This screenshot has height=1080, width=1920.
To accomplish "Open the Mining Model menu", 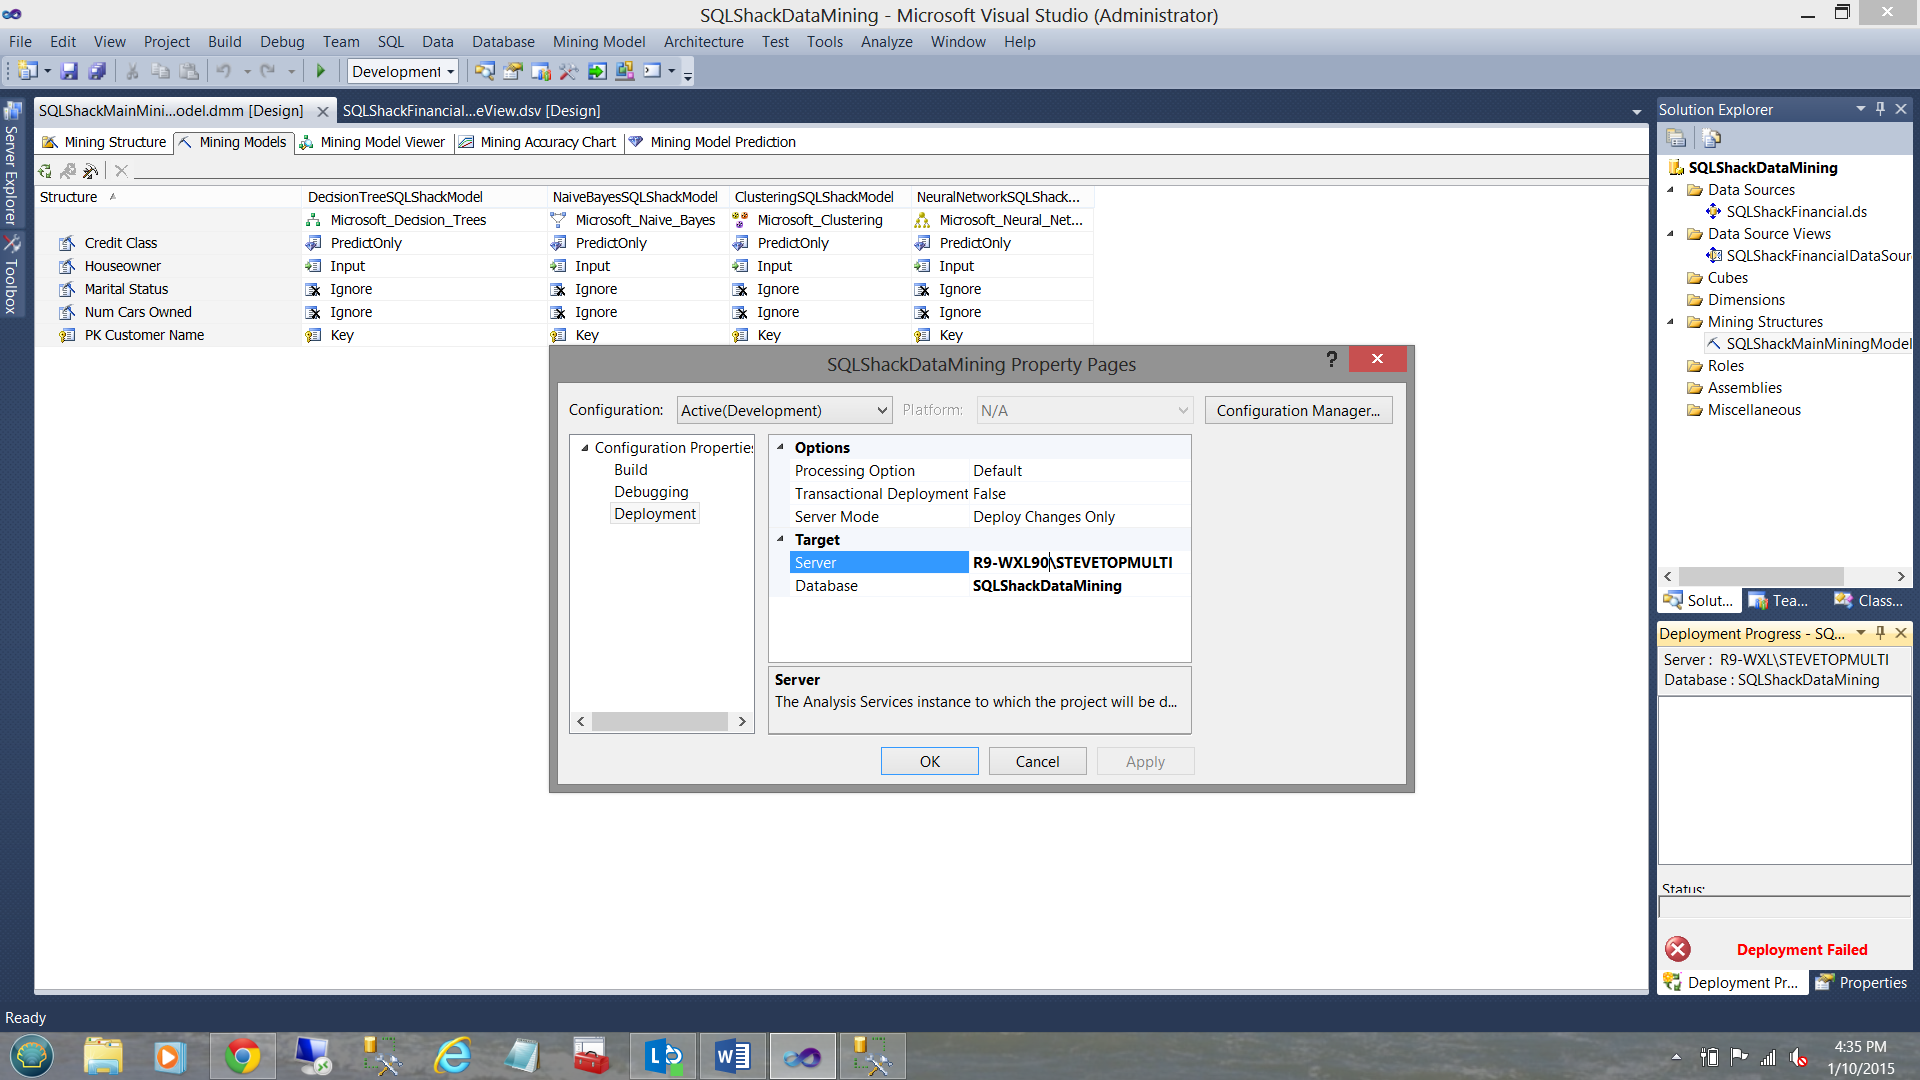I will pyautogui.click(x=598, y=42).
